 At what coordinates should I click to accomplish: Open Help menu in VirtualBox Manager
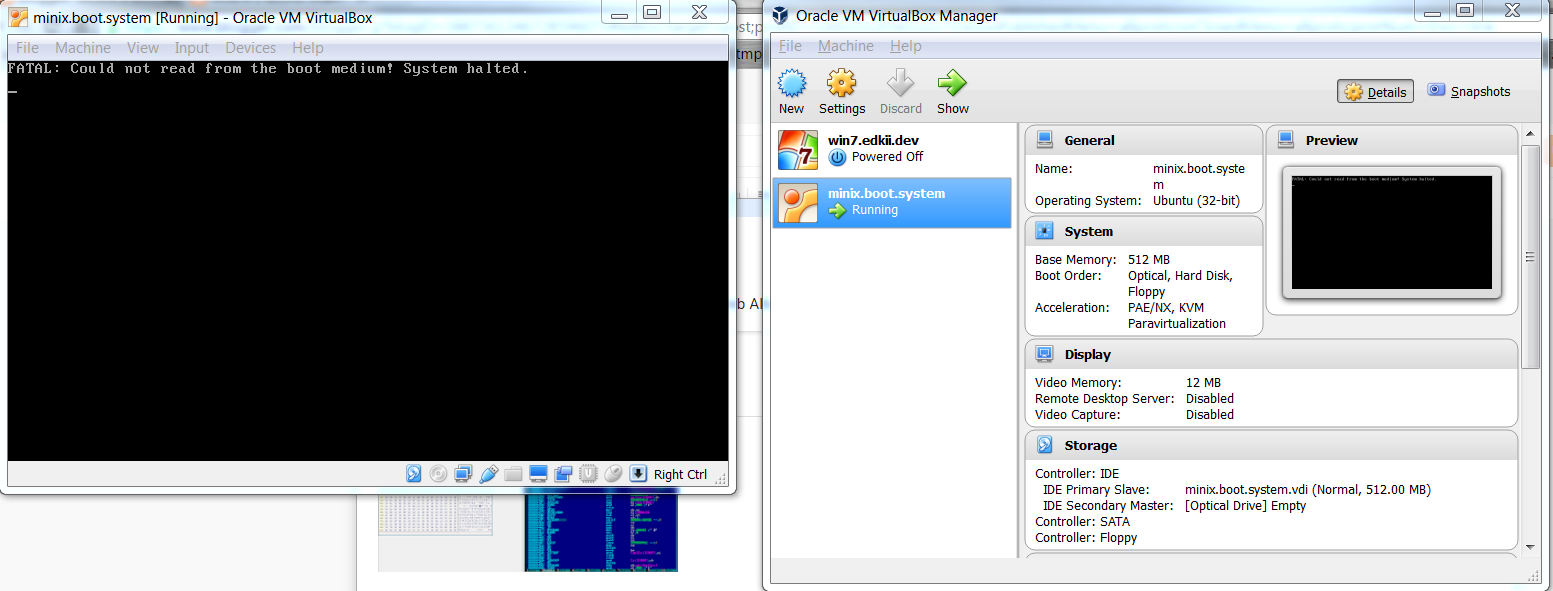click(x=906, y=46)
